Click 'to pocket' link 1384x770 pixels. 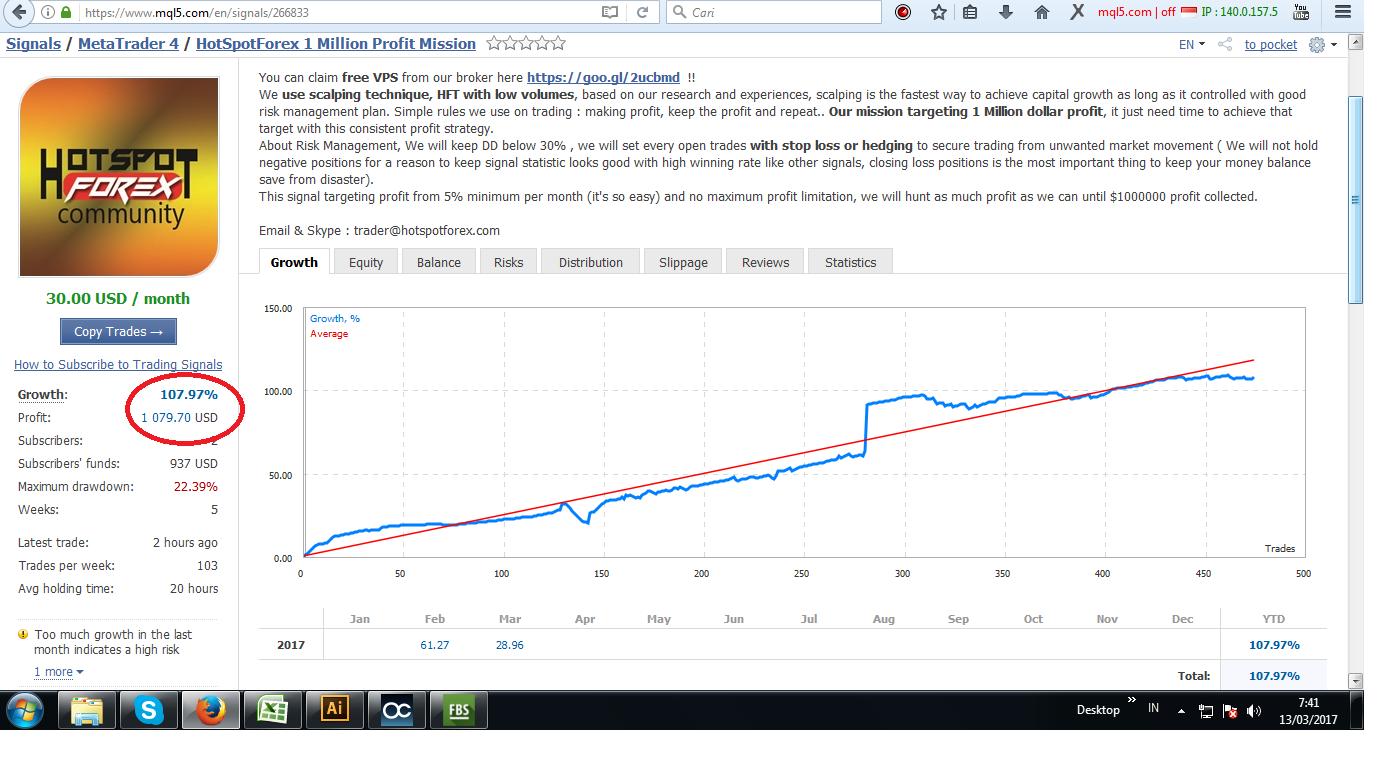point(1270,44)
